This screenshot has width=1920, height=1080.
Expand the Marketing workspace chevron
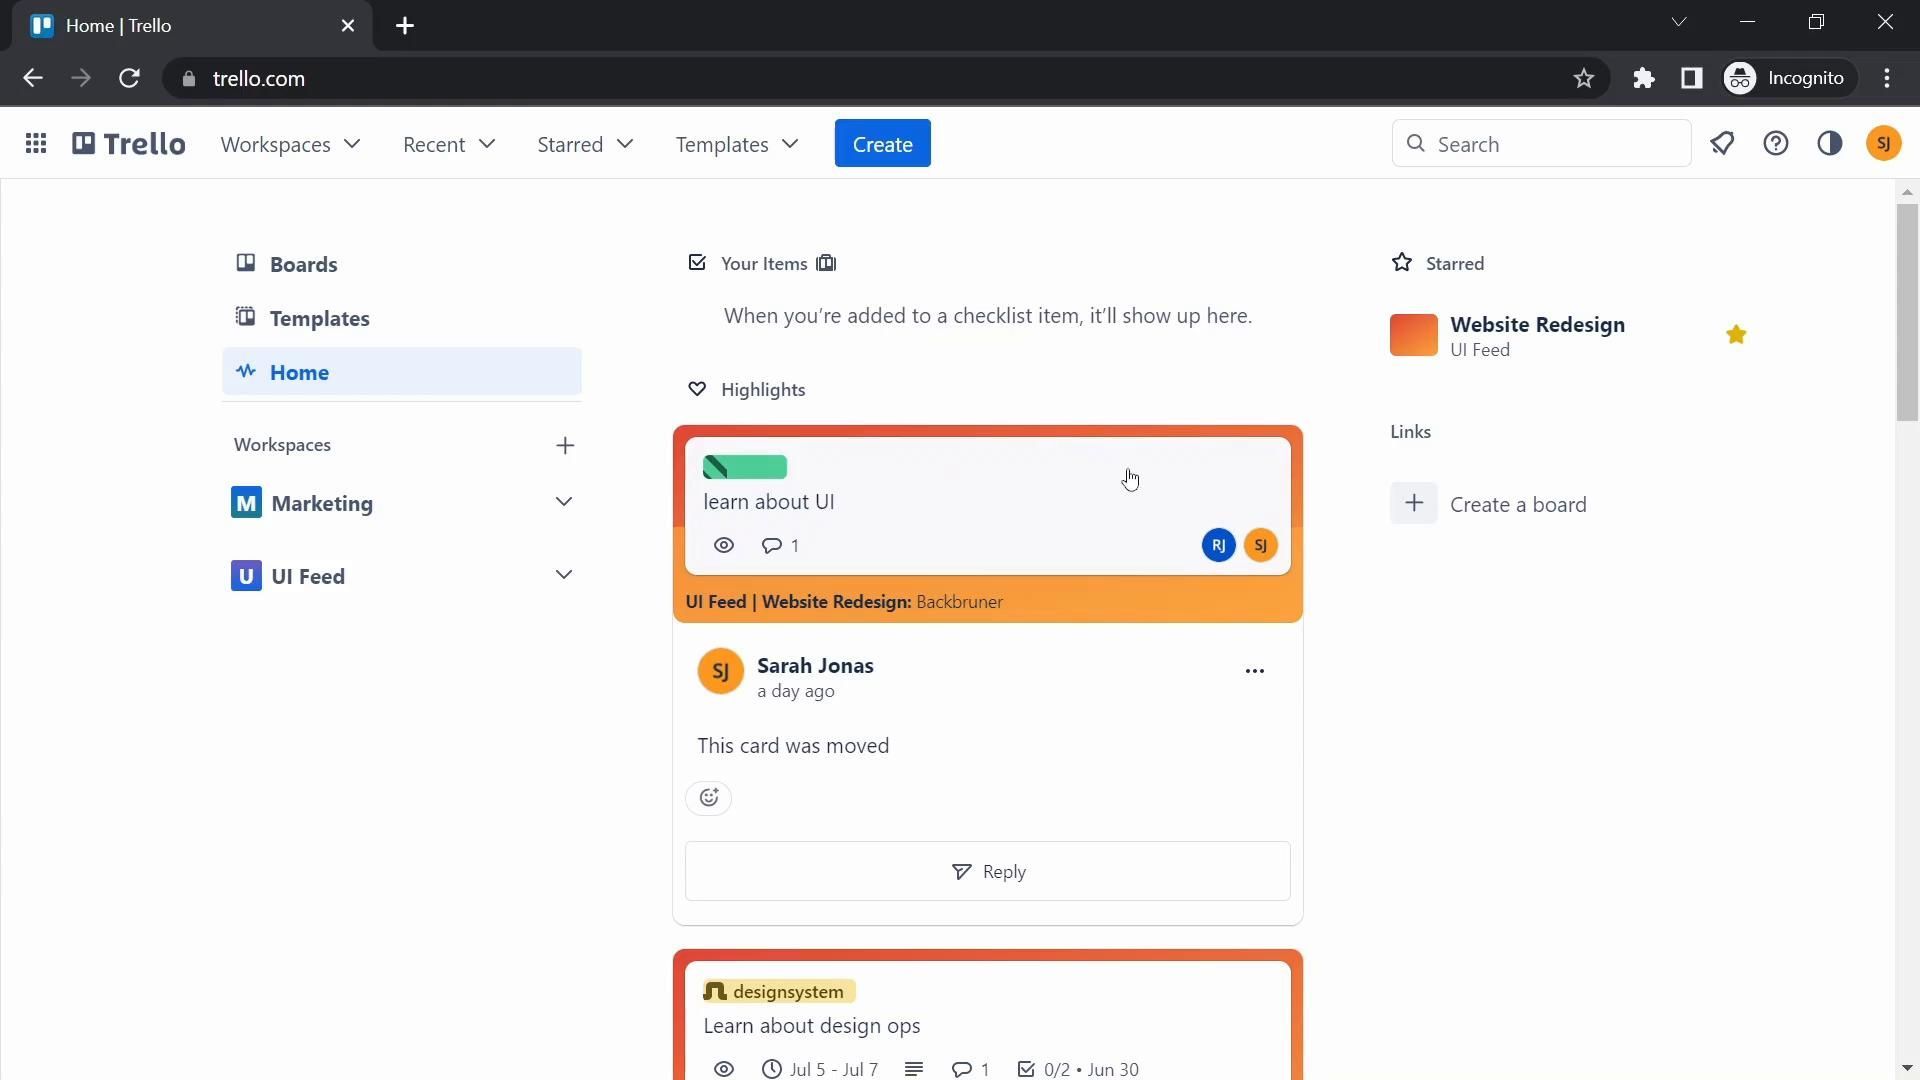[x=564, y=502]
